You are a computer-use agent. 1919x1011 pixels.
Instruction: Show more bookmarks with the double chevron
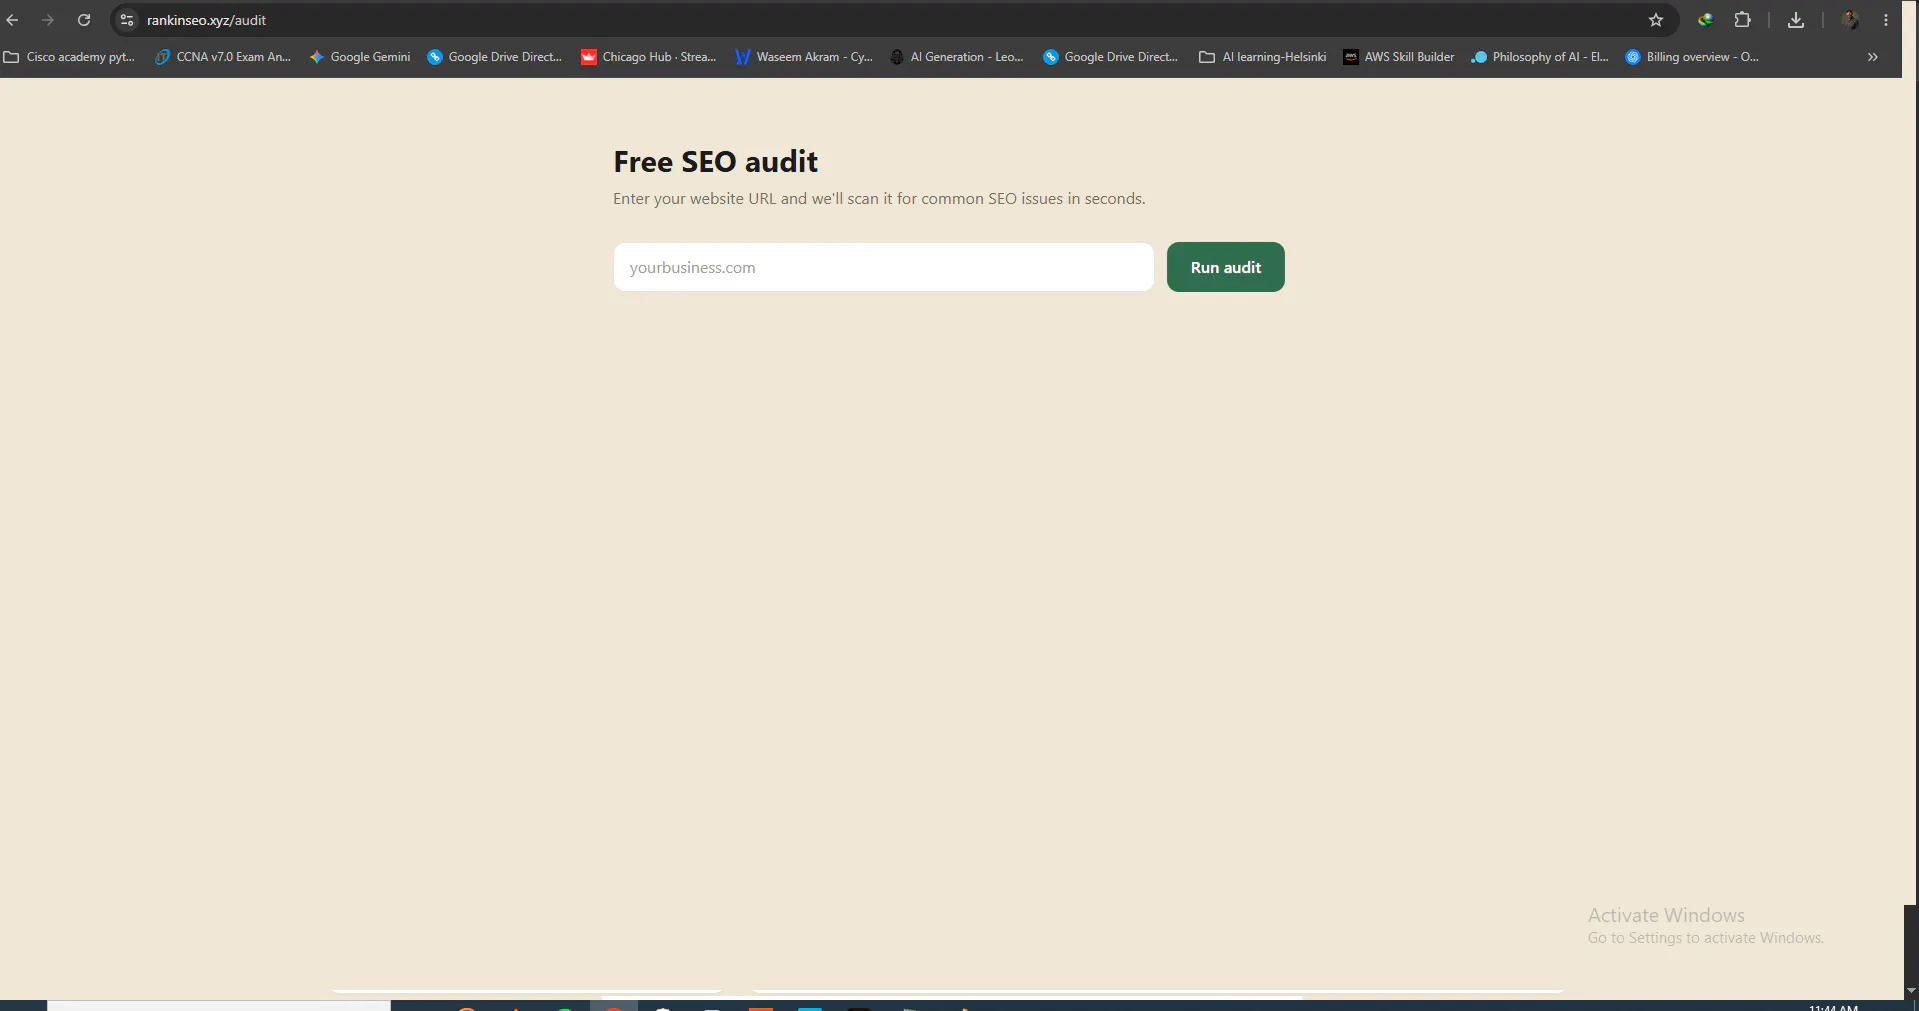click(x=1873, y=57)
